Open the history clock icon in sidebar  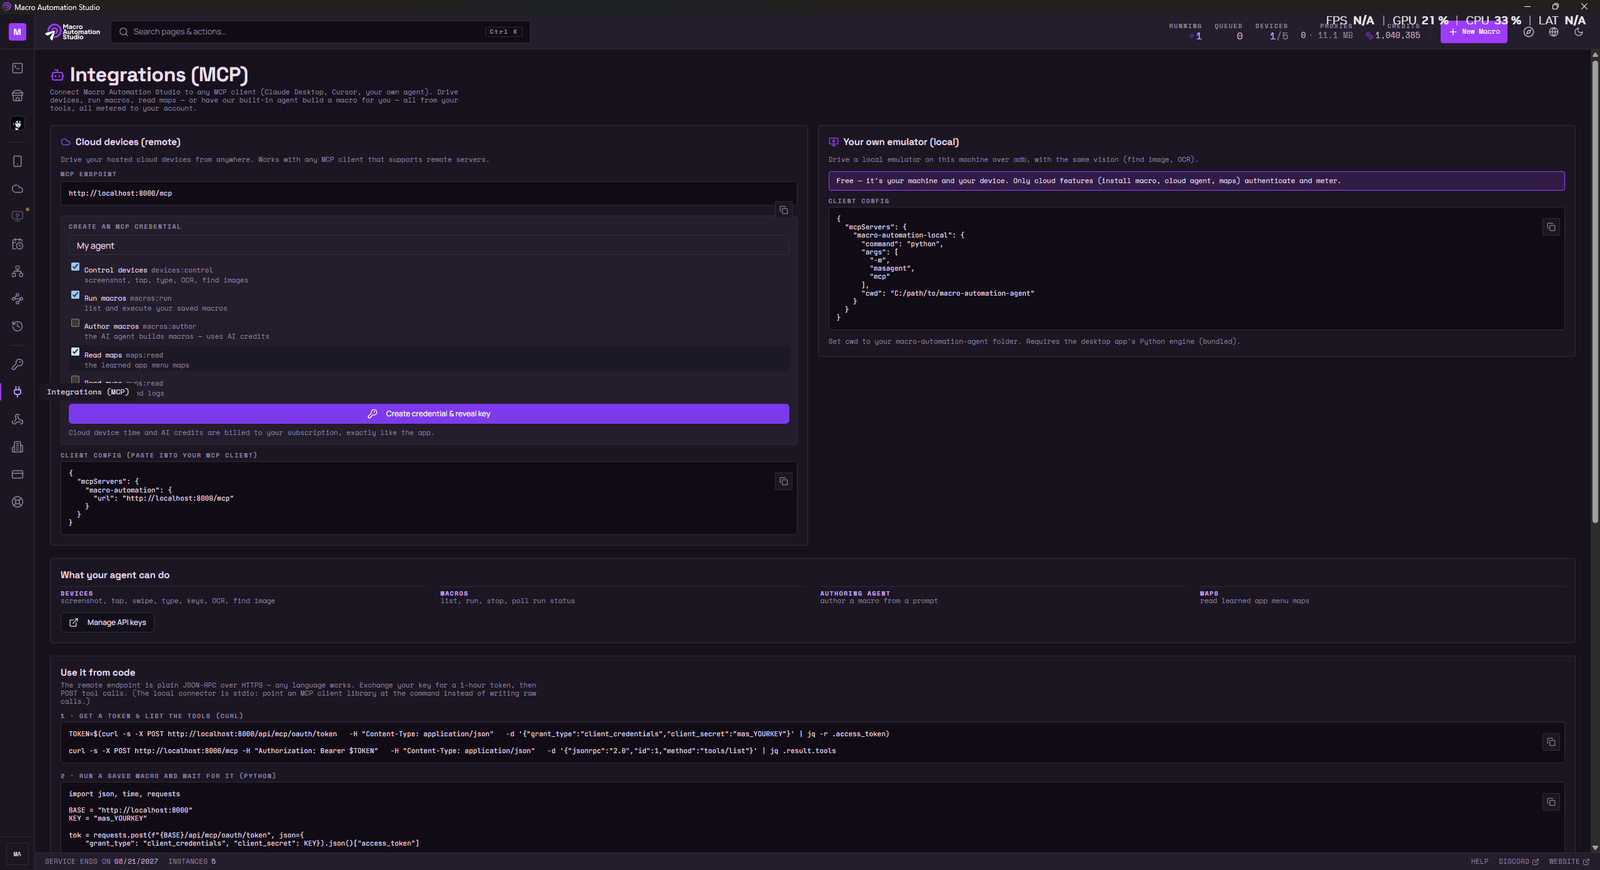17,326
